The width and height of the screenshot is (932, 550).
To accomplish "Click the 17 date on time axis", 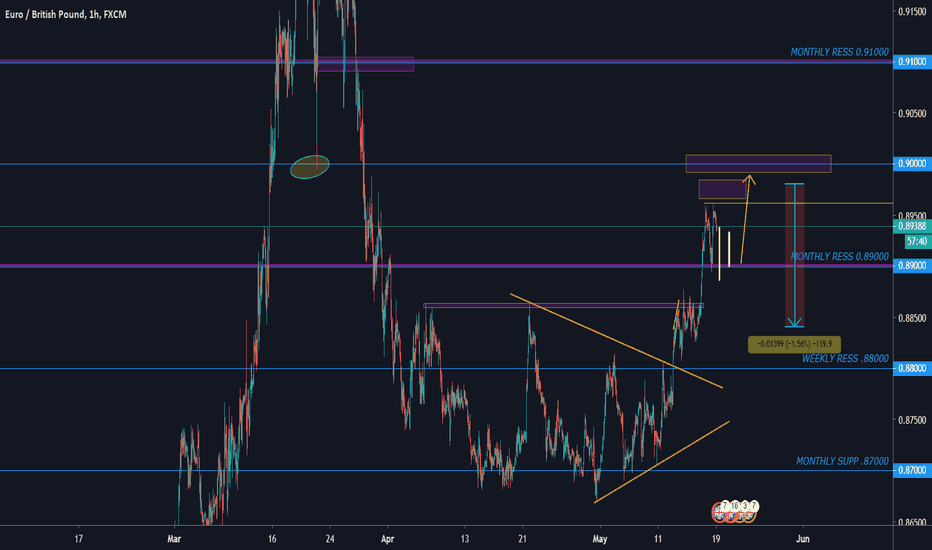I will pos(78,539).
